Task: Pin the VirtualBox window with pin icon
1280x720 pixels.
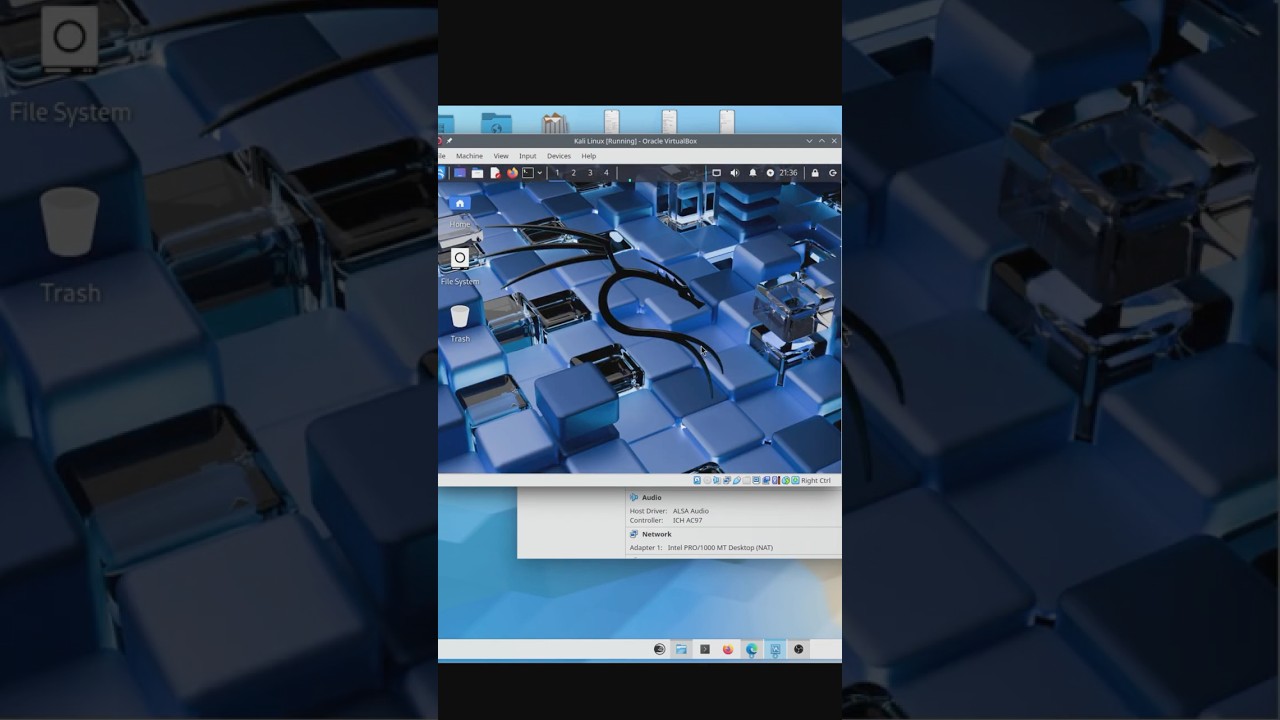Action: pos(449,141)
